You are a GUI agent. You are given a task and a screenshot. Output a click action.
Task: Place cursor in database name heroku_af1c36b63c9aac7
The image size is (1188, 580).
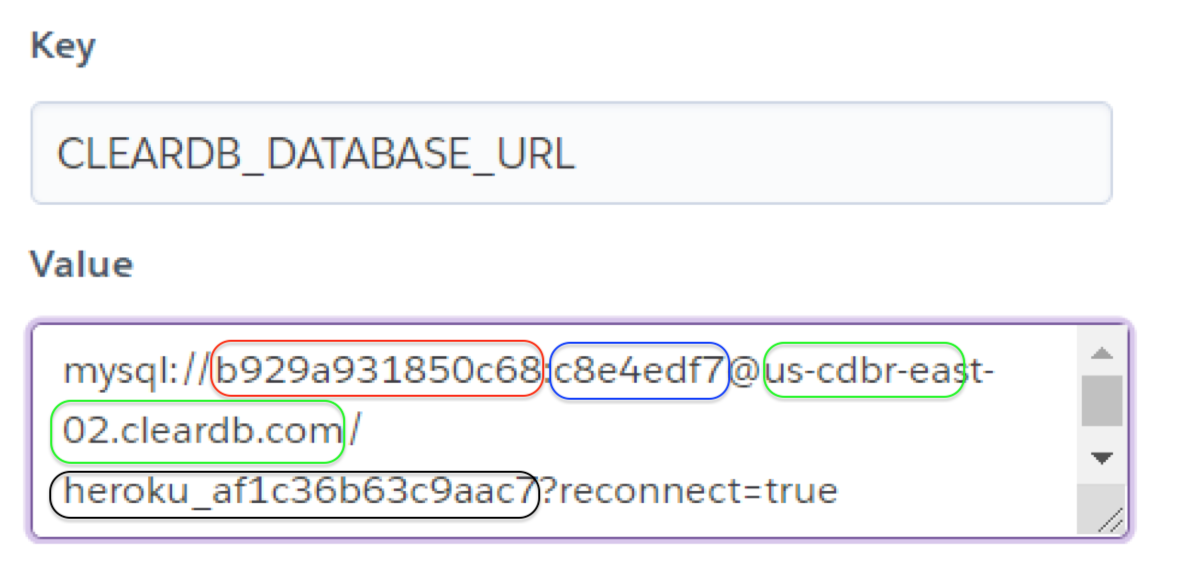294,492
